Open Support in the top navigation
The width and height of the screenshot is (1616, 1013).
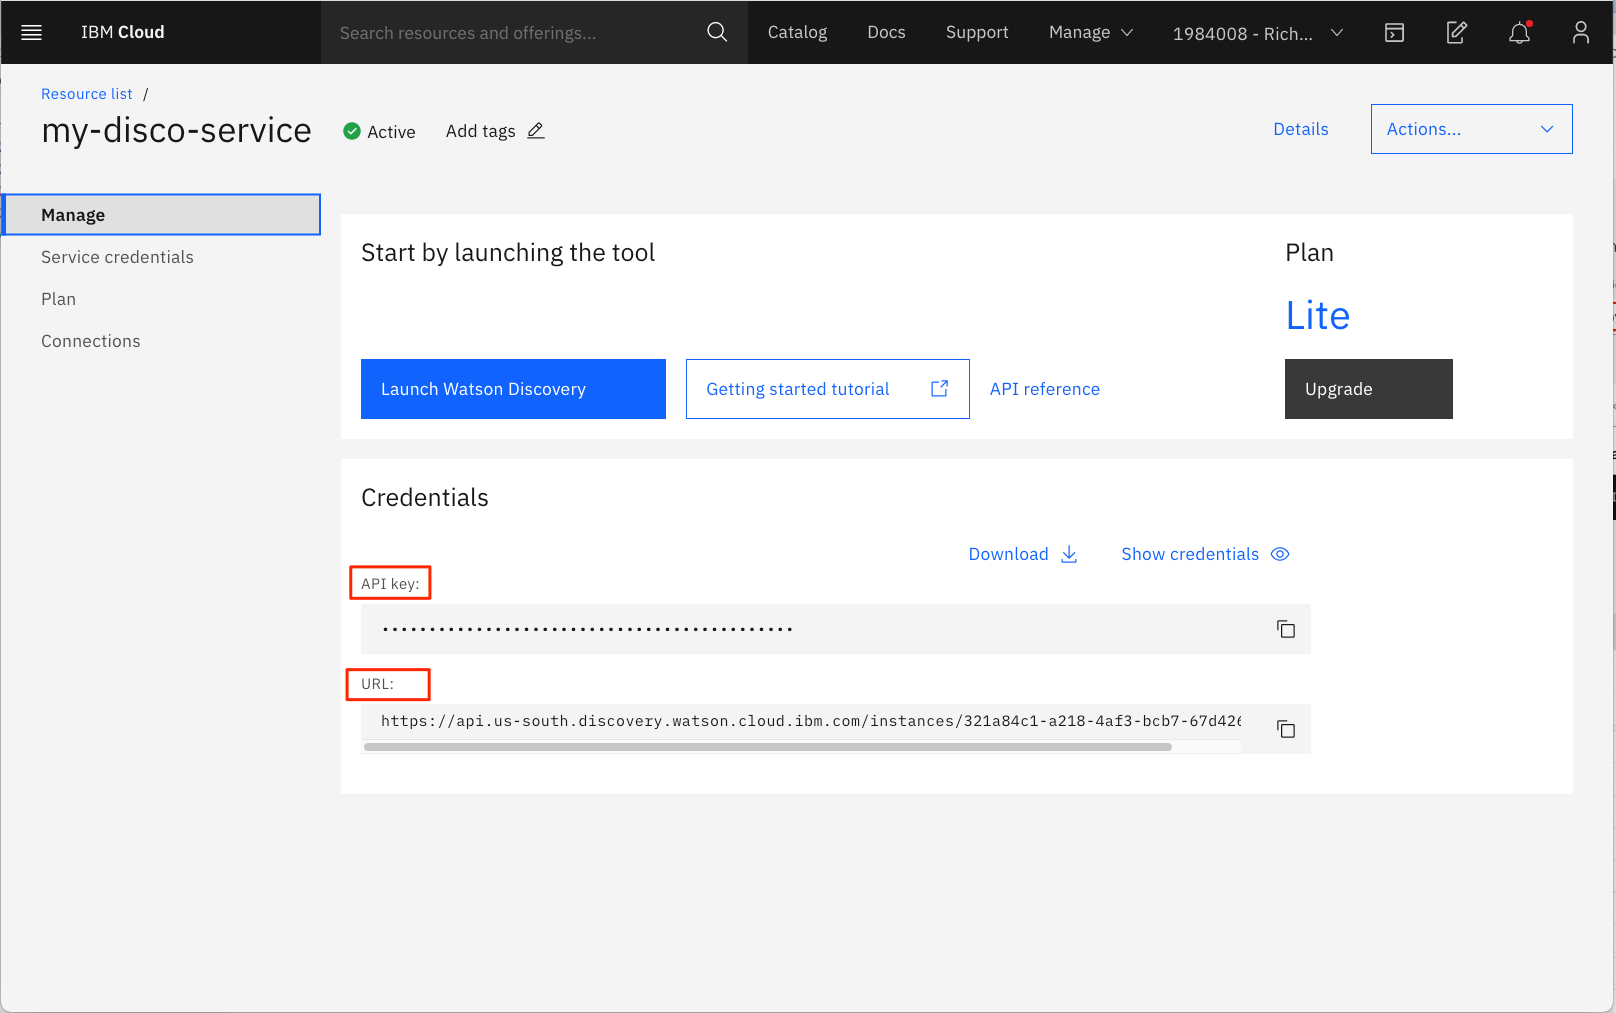[x=977, y=32]
